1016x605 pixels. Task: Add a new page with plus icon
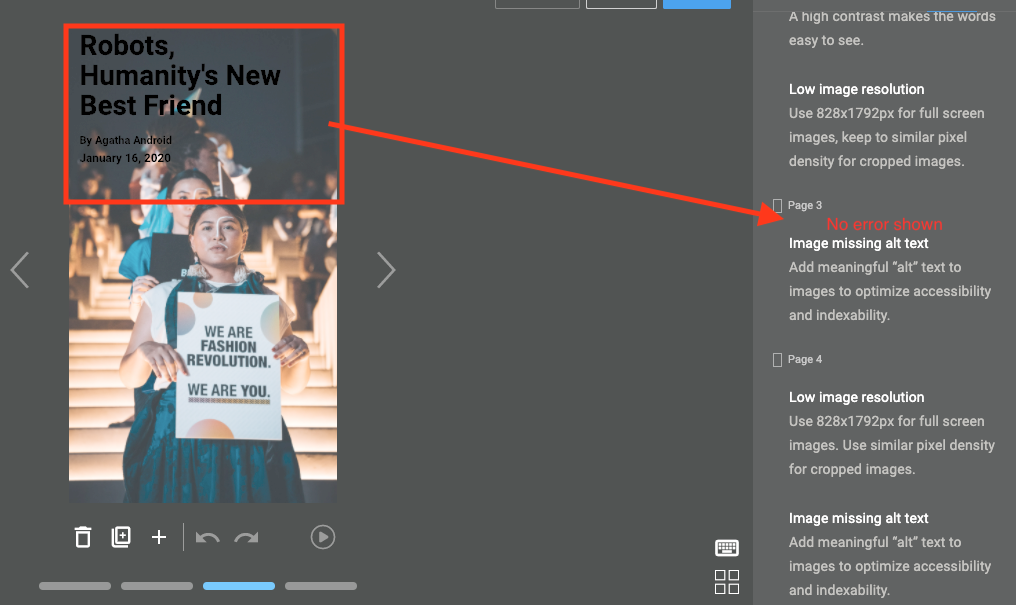click(159, 537)
